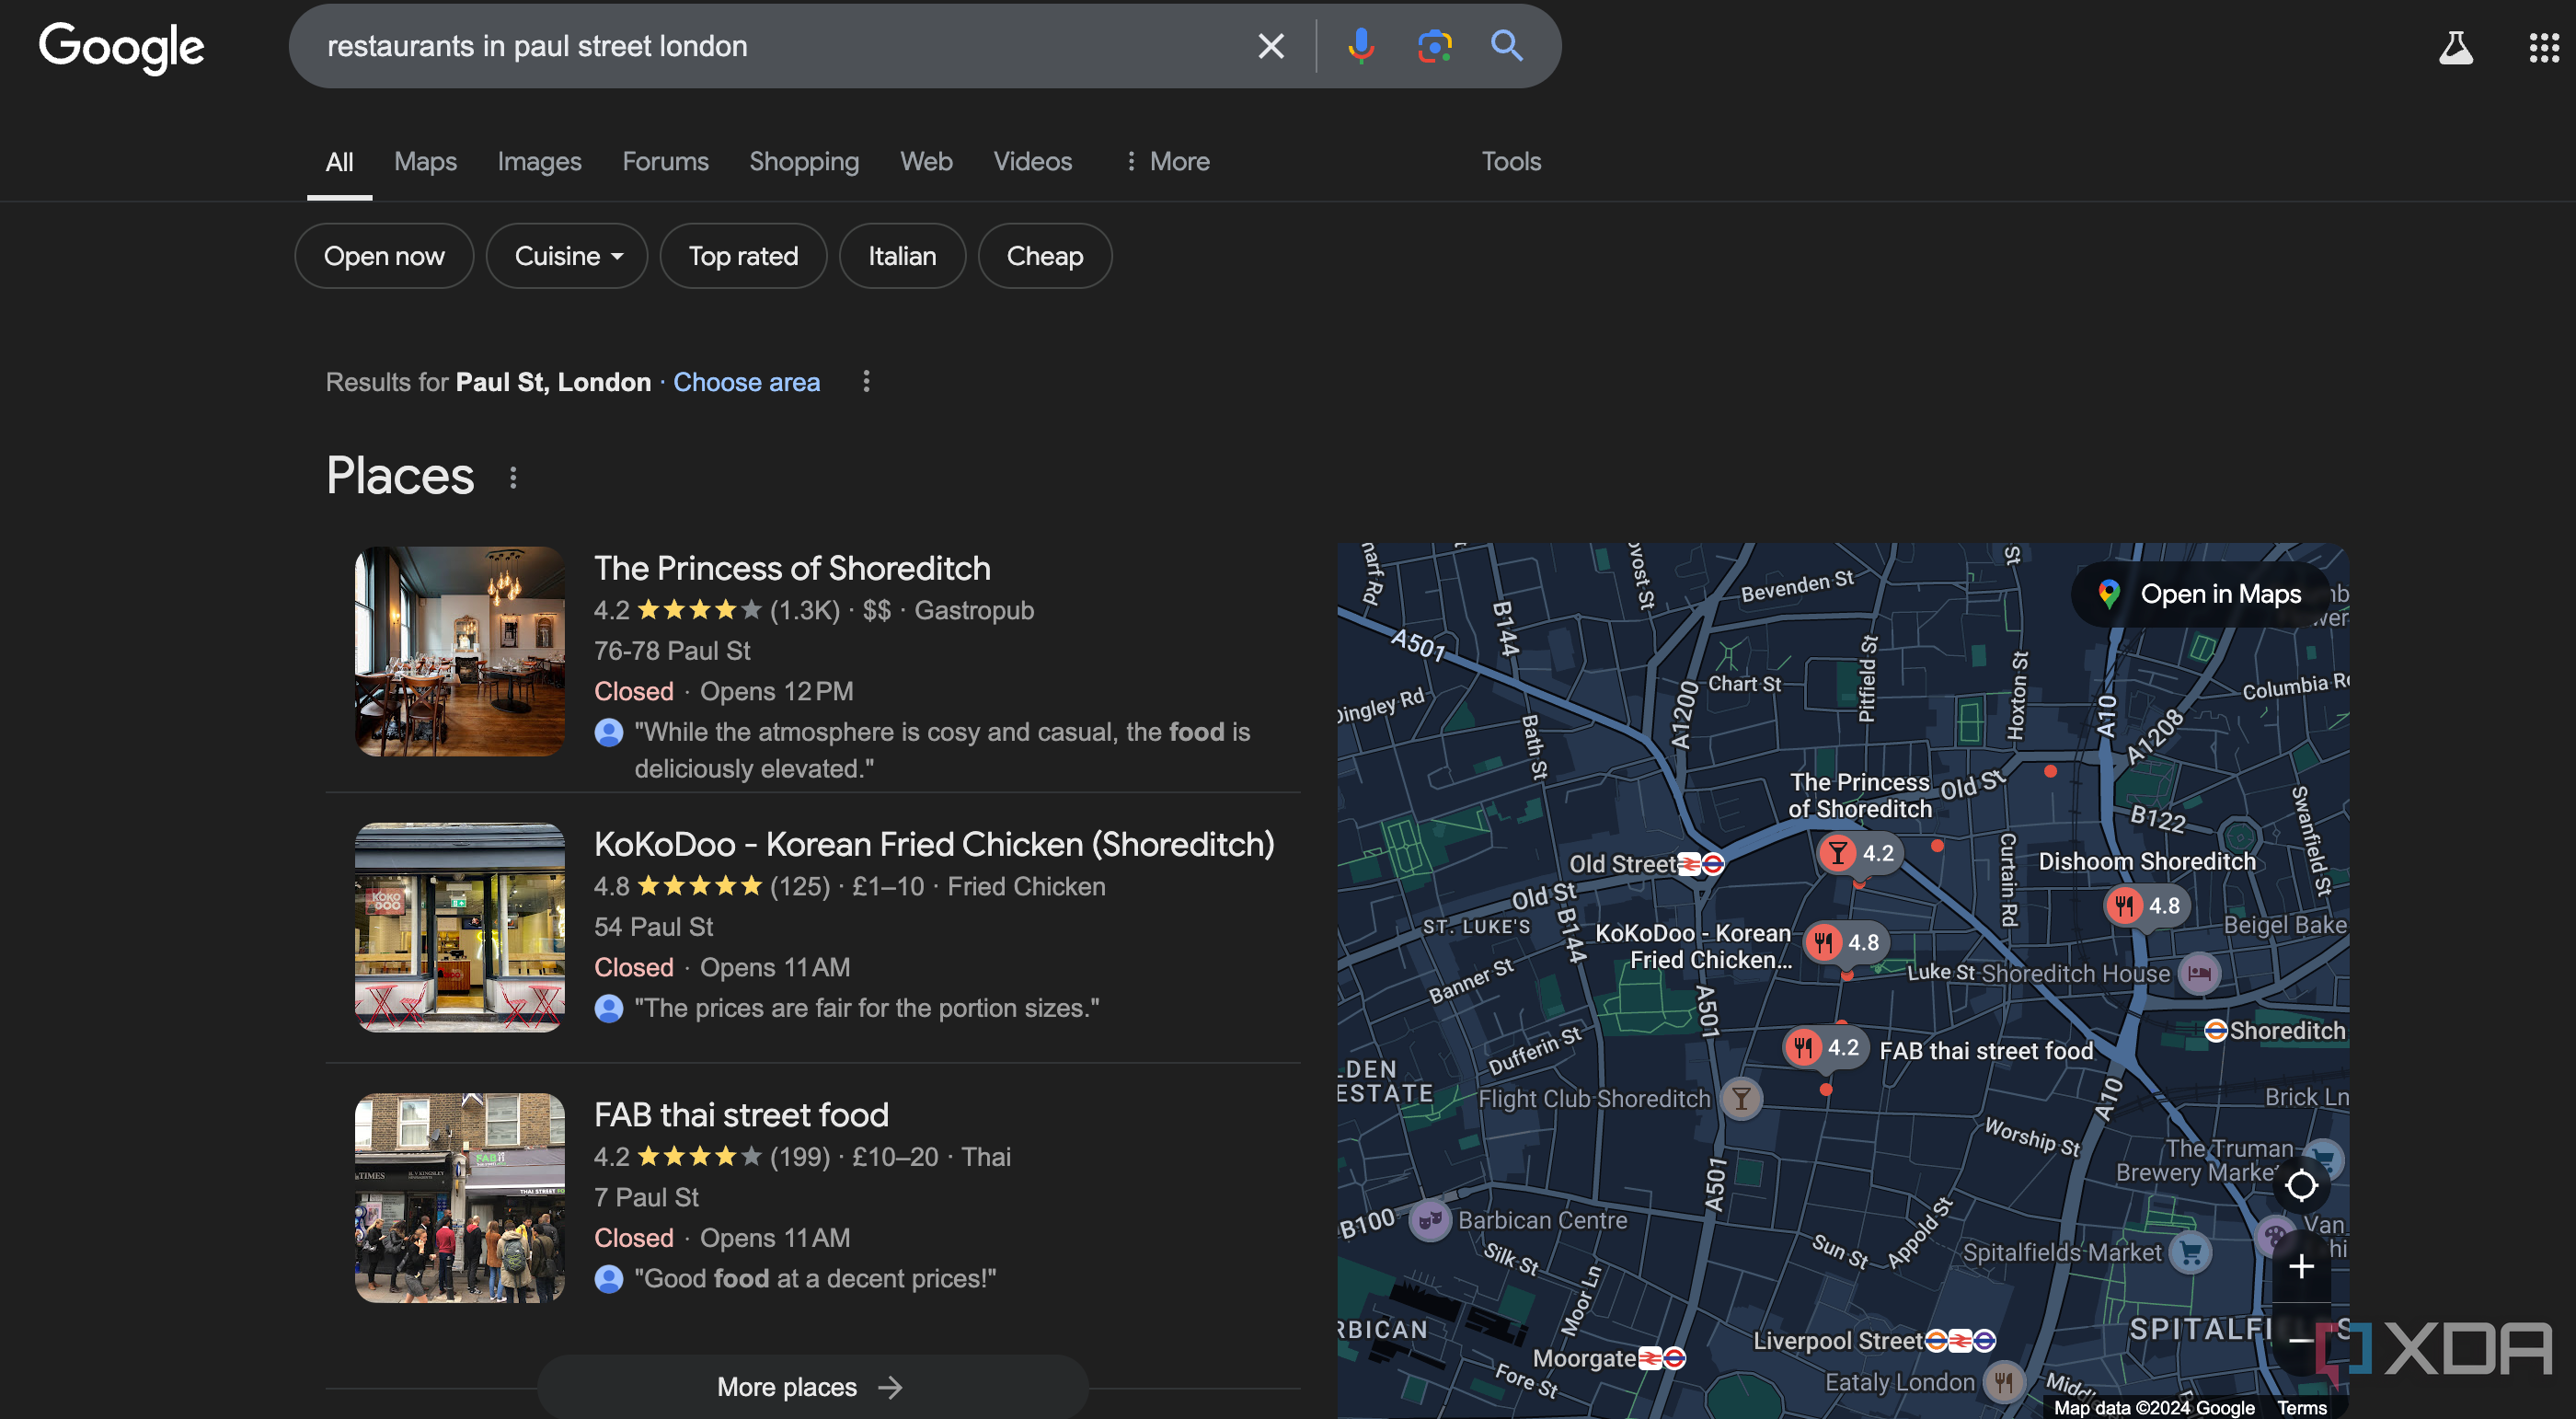Viewport: 2576px width, 1419px height.
Task: Center map on my location
Action: pos(2301,1186)
